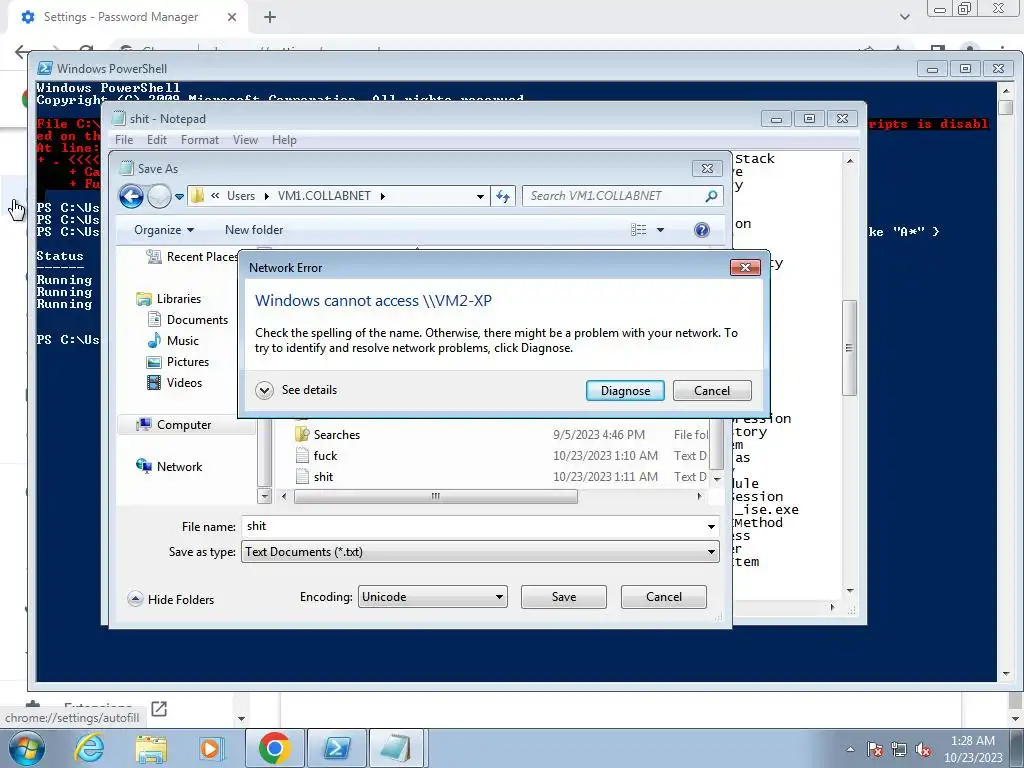The width and height of the screenshot is (1024, 768).
Task: Click the Windows PowerShell title bar icon
Action: click(x=45, y=69)
